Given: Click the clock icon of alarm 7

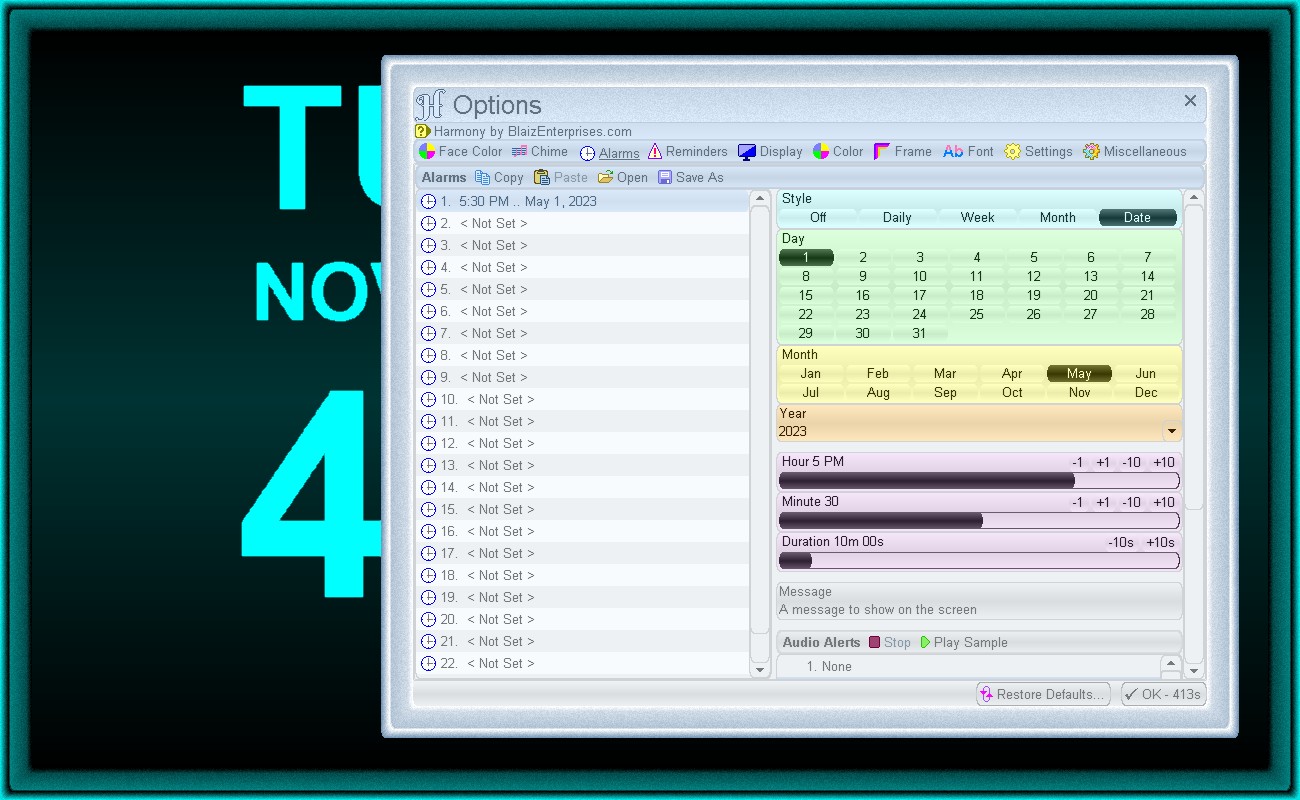Looking at the screenshot, I should [428, 333].
